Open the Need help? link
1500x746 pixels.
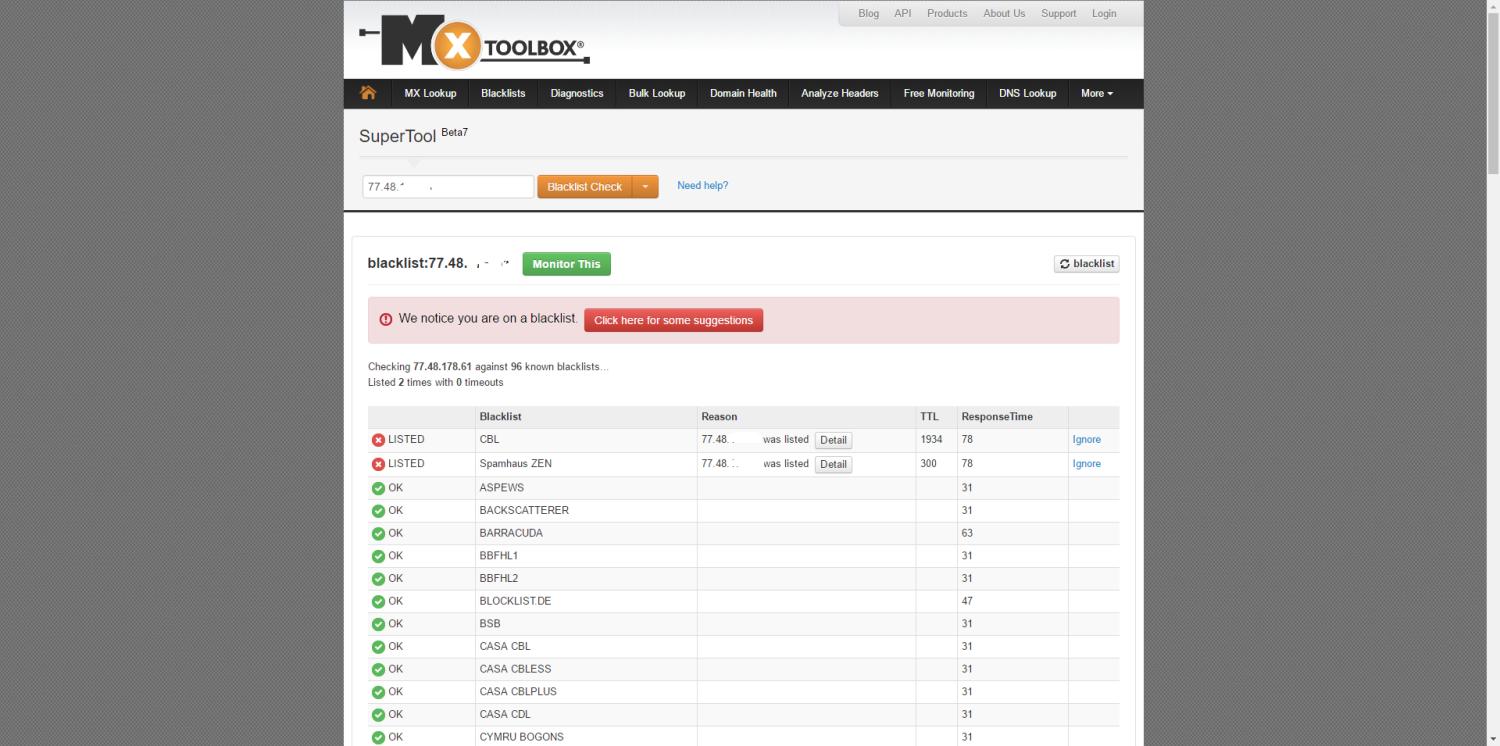[x=702, y=186]
